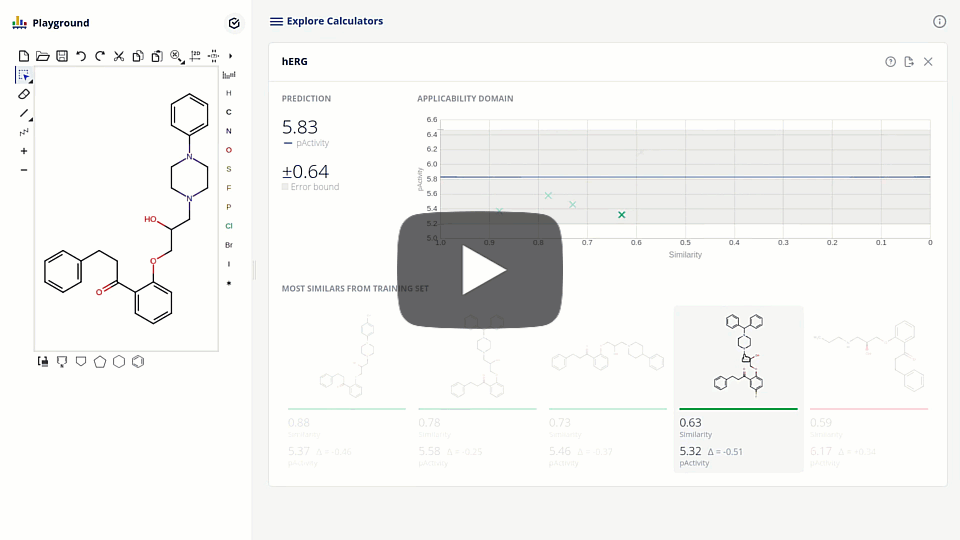Copy the selected structure
Screen dimensions: 960x540
138,56
